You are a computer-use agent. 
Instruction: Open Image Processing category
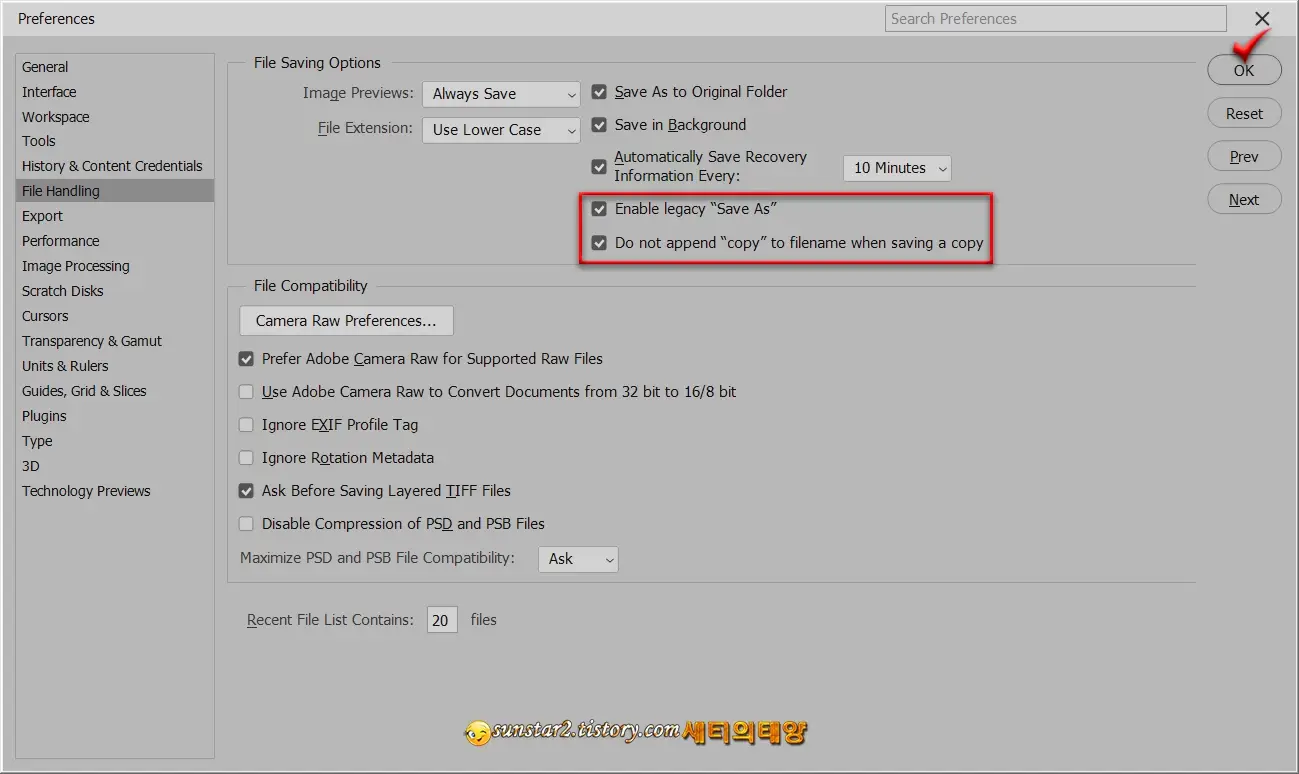tap(115, 266)
